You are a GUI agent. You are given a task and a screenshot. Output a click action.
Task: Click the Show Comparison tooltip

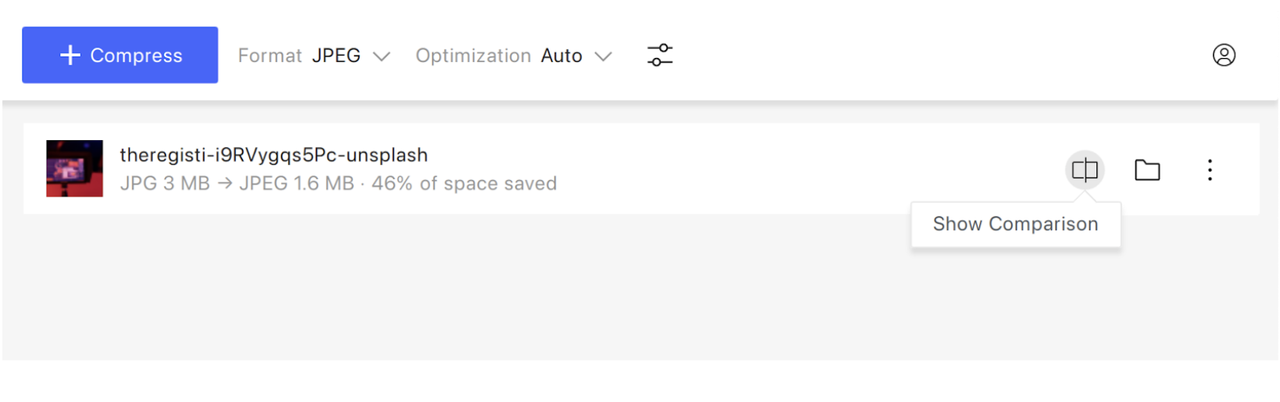(x=1015, y=224)
